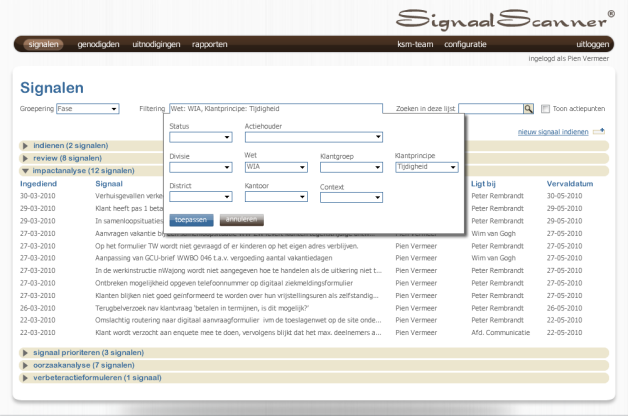
Task: Click the Ingediend date 30-03-2010
Action: [38, 196]
